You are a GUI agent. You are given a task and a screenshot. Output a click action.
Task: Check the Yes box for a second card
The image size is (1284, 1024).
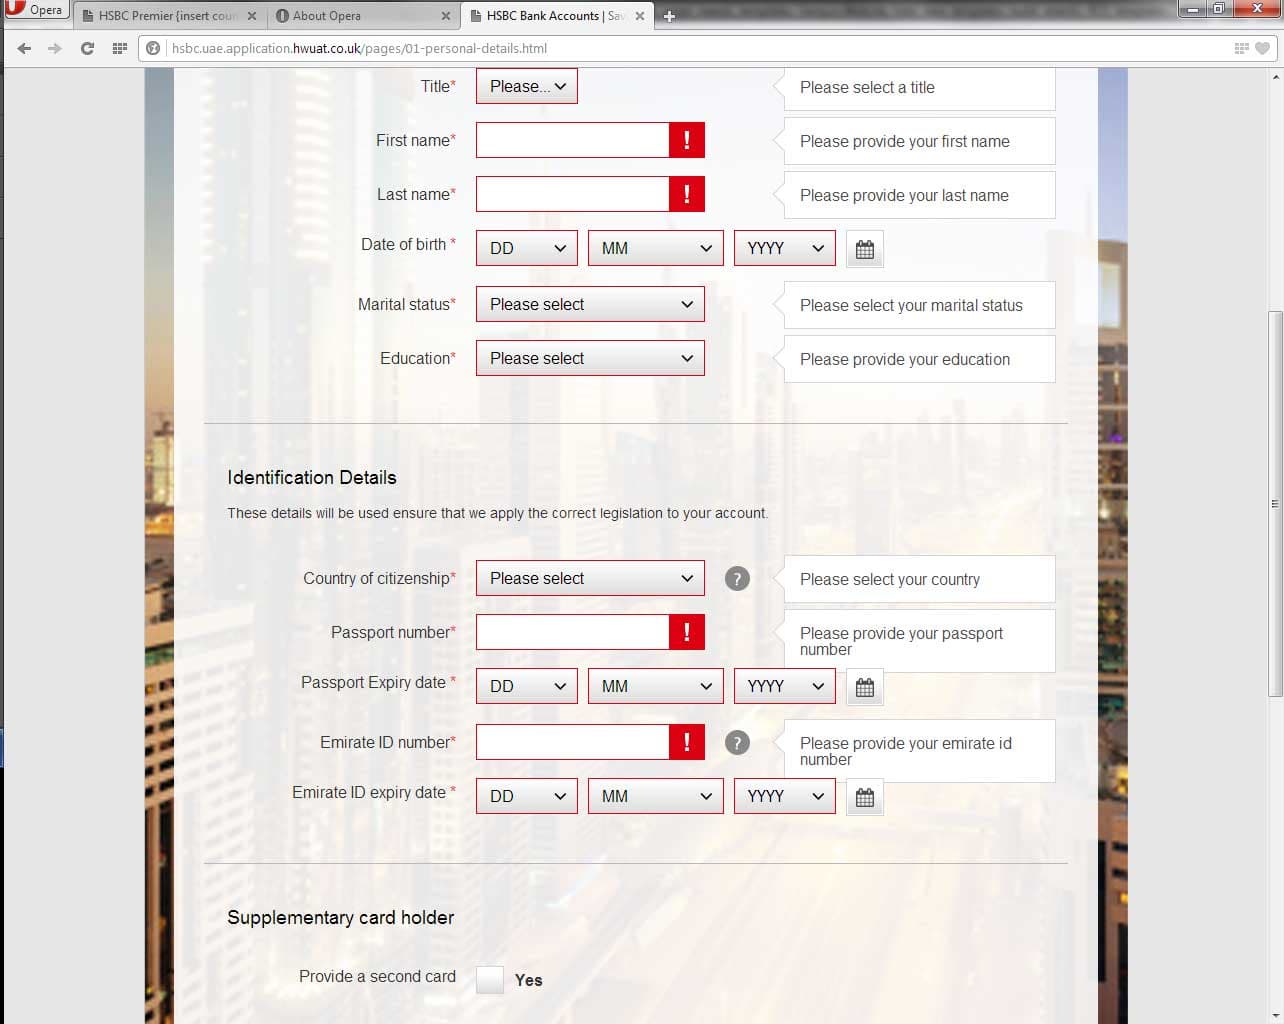tap(489, 980)
